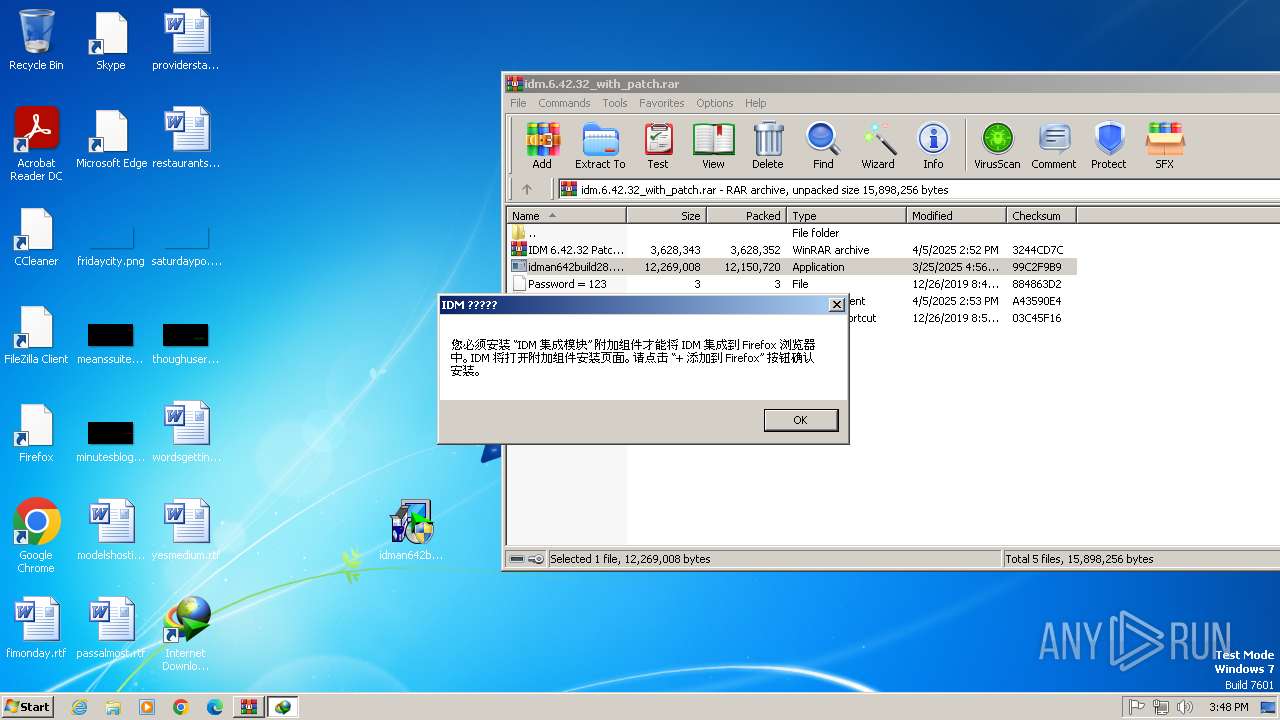Viewport: 1280px width, 720px height.
Task: Click the network tray icon
Action: pos(1161,707)
